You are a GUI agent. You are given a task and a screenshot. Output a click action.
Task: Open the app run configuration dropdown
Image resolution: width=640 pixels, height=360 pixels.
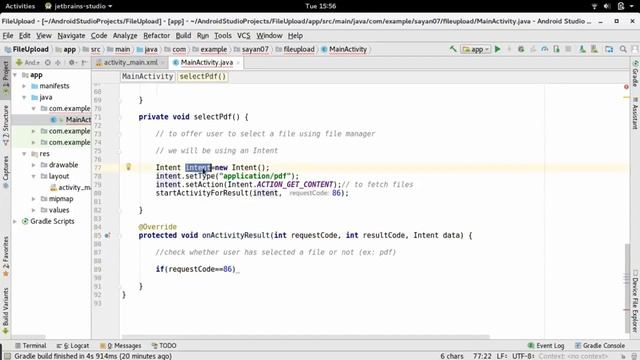[476, 49]
